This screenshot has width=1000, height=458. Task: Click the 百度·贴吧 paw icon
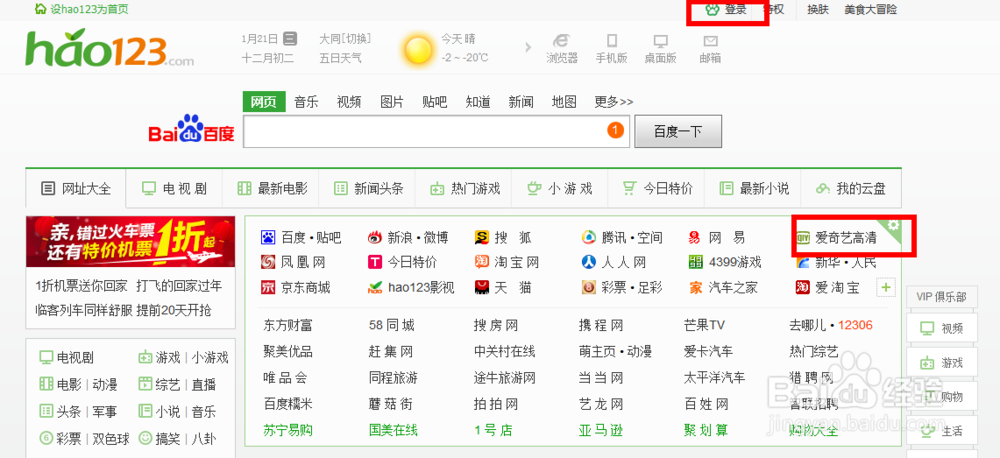[268, 238]
